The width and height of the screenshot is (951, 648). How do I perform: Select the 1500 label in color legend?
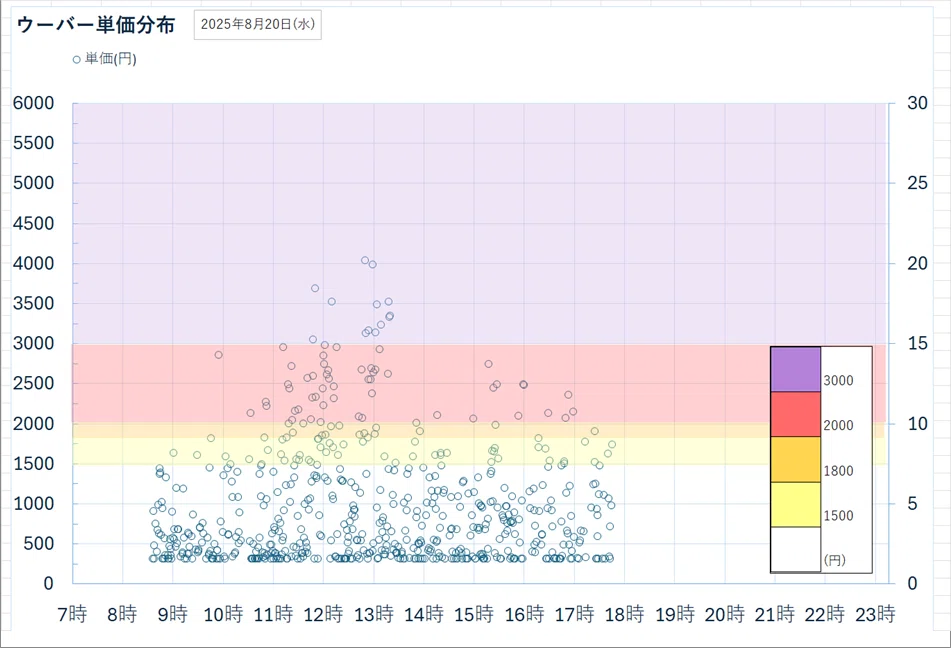tap(838, 516)
